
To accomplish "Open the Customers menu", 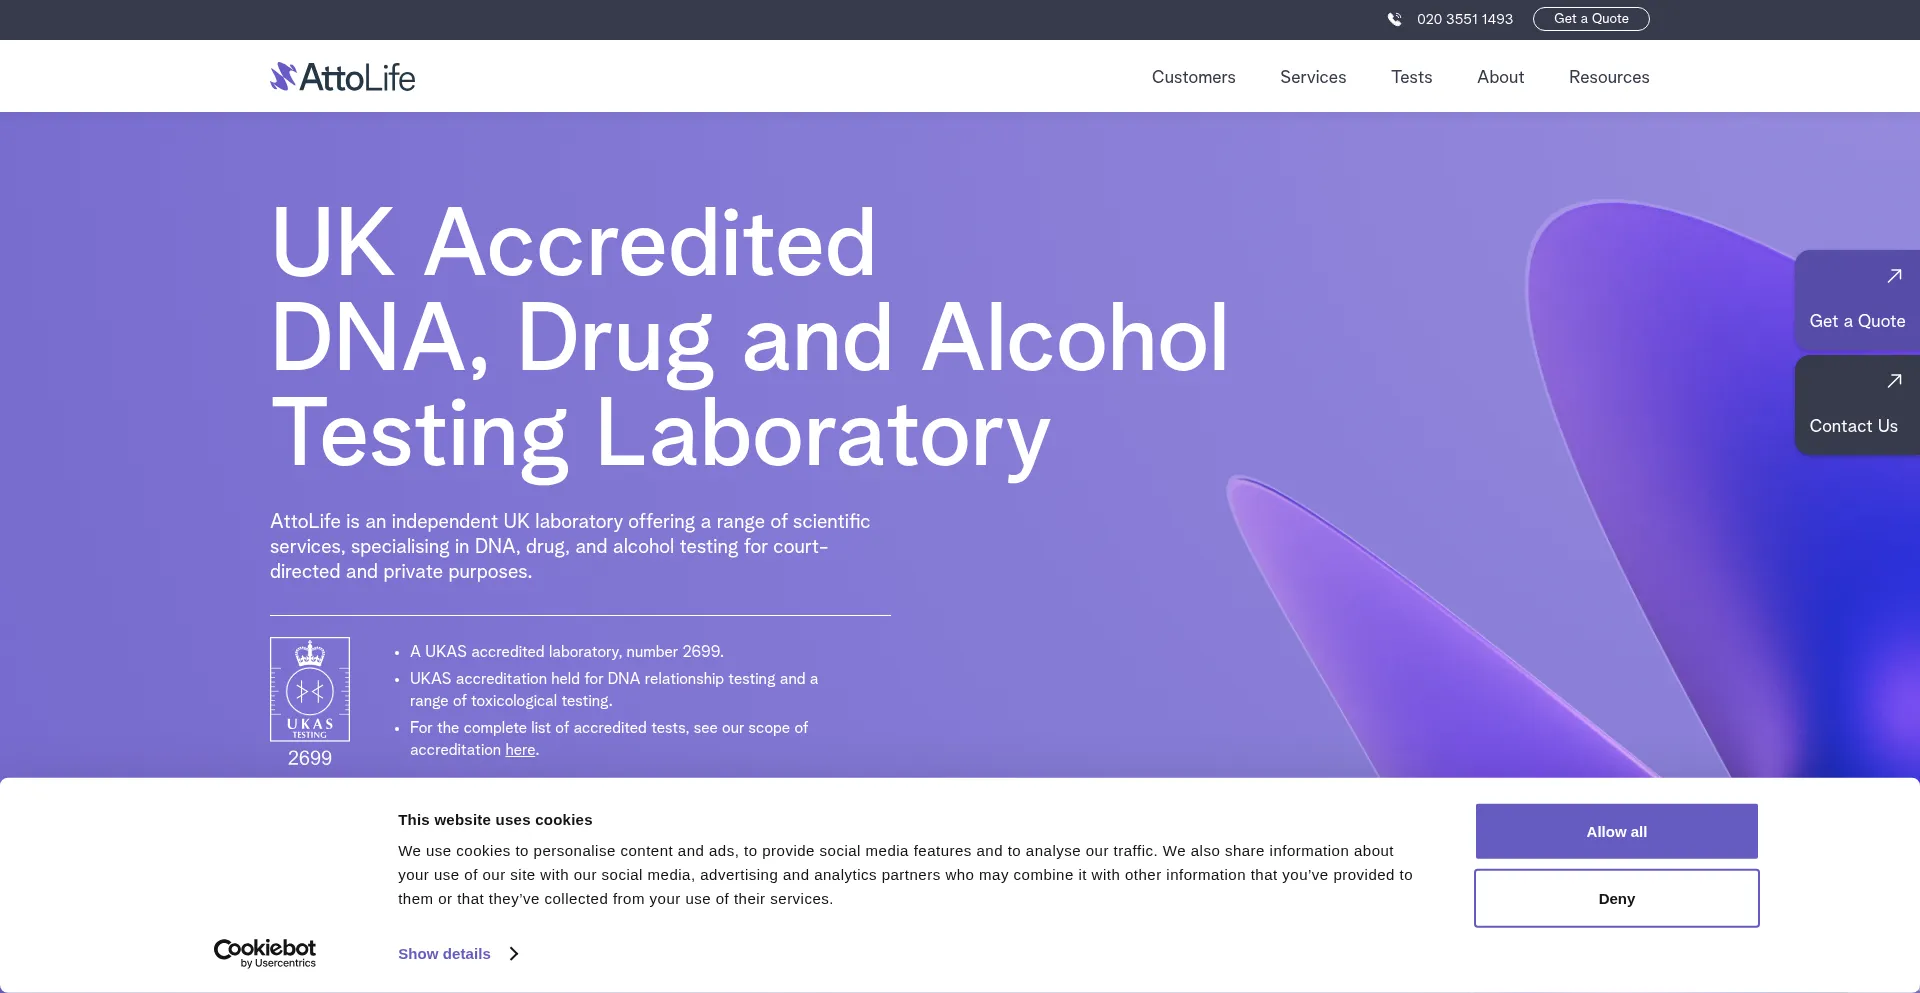I will 1193,77.
